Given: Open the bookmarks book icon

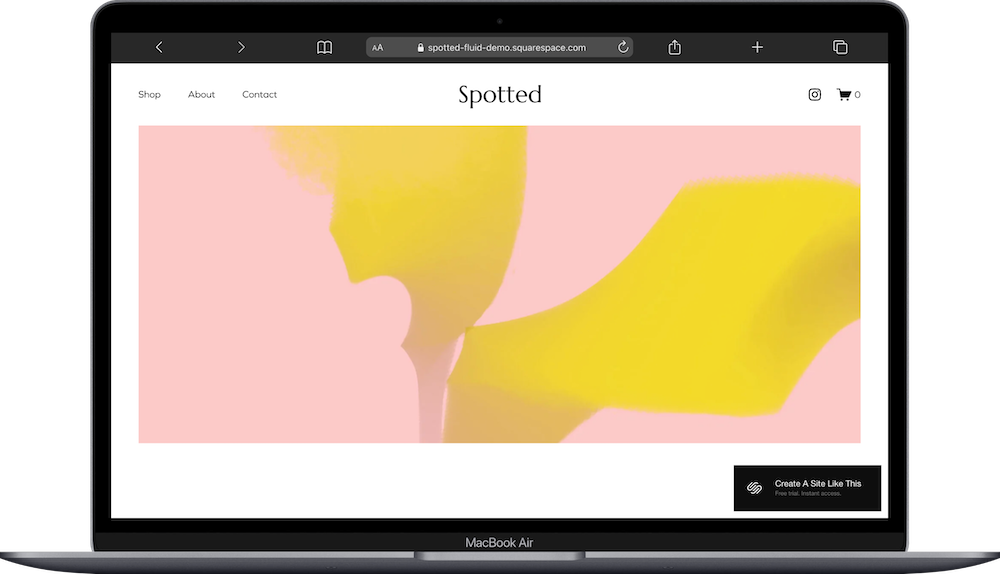Looking at the screenshot, I should (325, 47).
